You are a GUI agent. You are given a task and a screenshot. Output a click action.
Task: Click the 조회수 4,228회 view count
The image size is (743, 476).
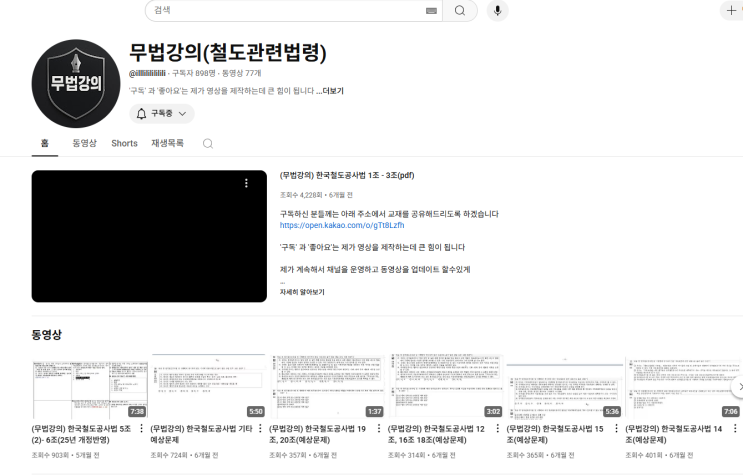(301, 195)
